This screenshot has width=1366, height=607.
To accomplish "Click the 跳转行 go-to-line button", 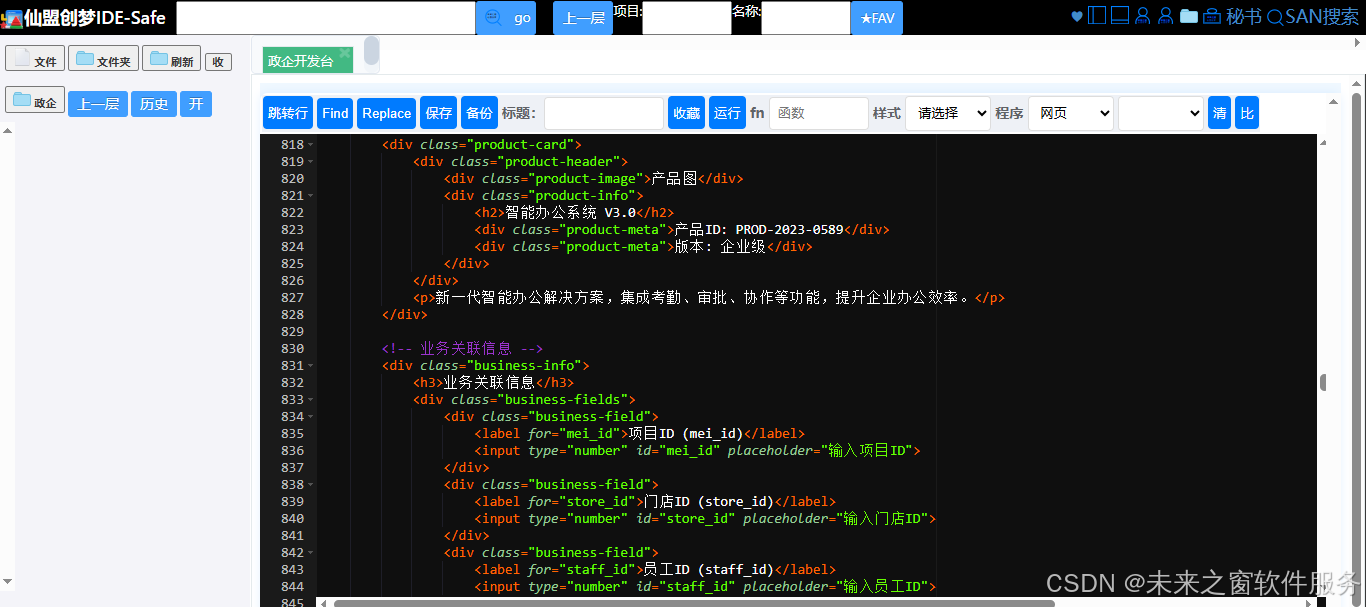I will (x=288, y=113).
